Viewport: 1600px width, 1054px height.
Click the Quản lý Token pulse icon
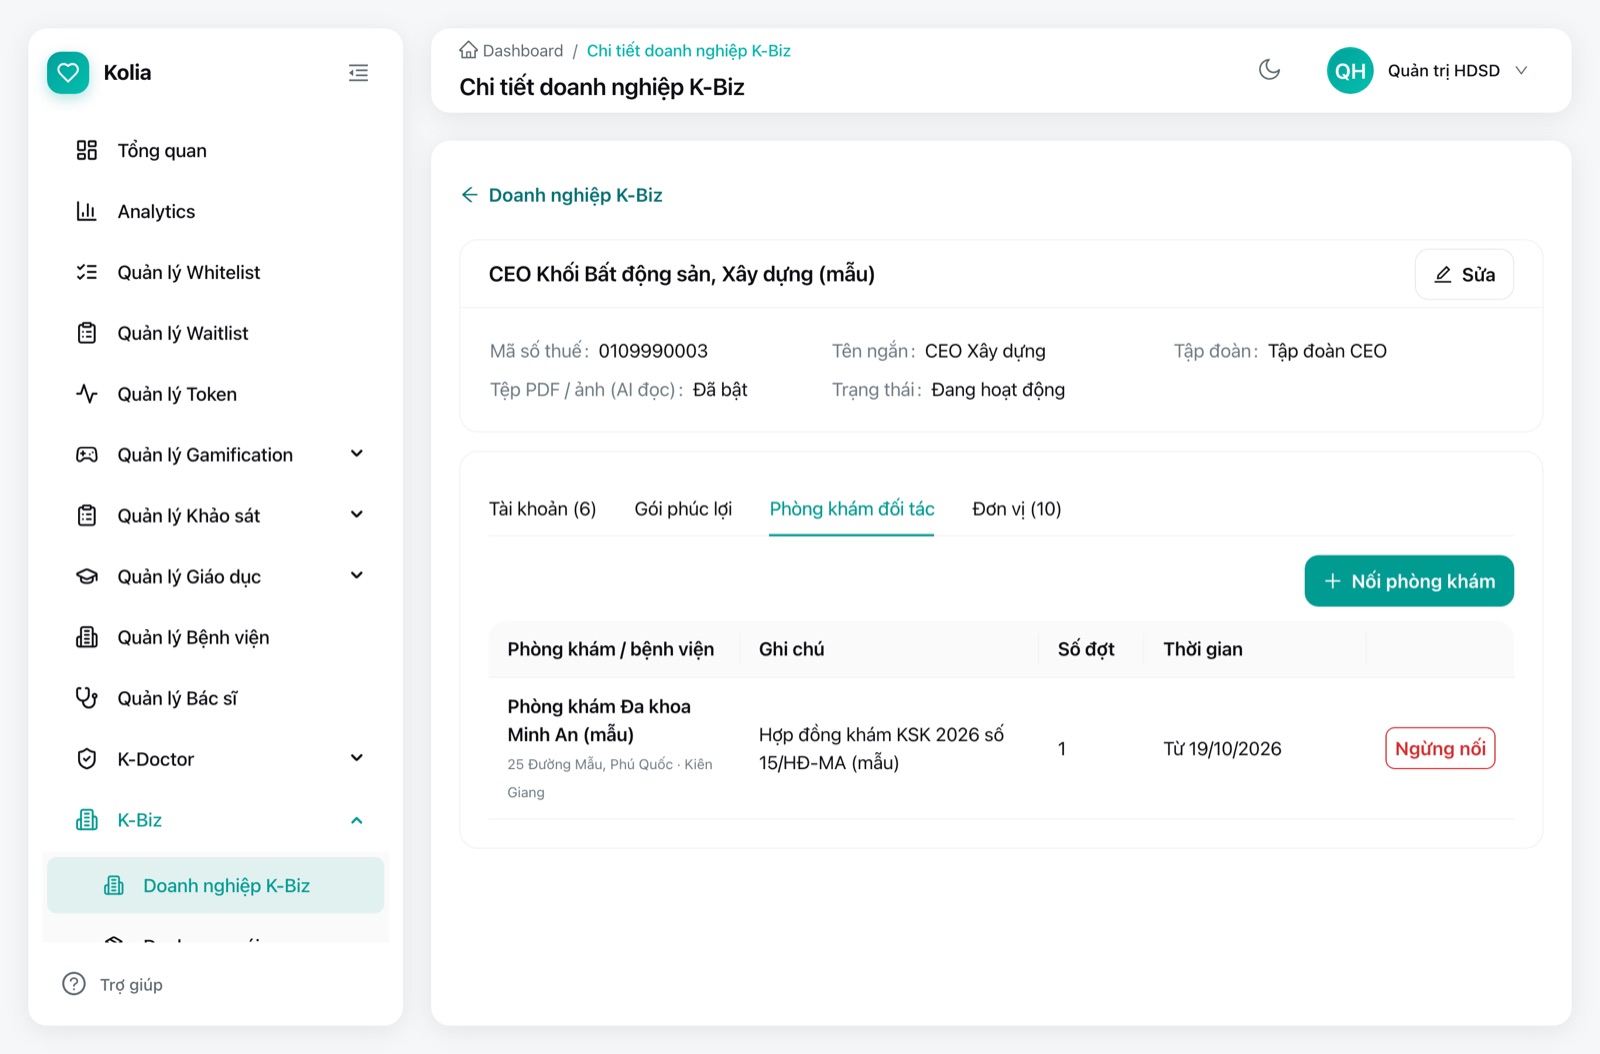pyautogui.click(x=87, y=394)
